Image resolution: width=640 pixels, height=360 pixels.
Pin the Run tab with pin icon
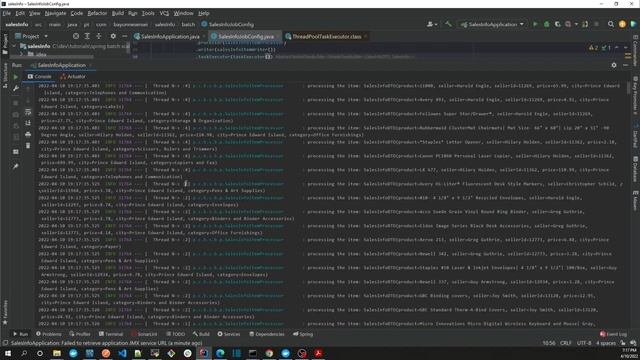[x=16, y=167]
